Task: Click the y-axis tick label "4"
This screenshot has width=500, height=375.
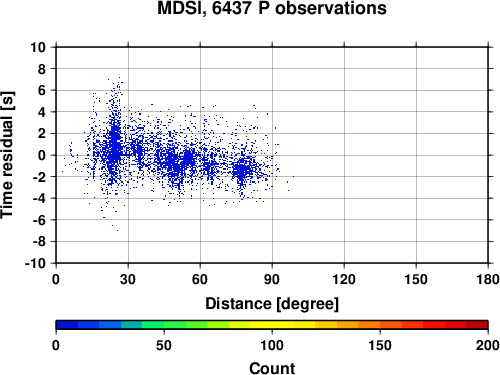Action: [42, 112]
